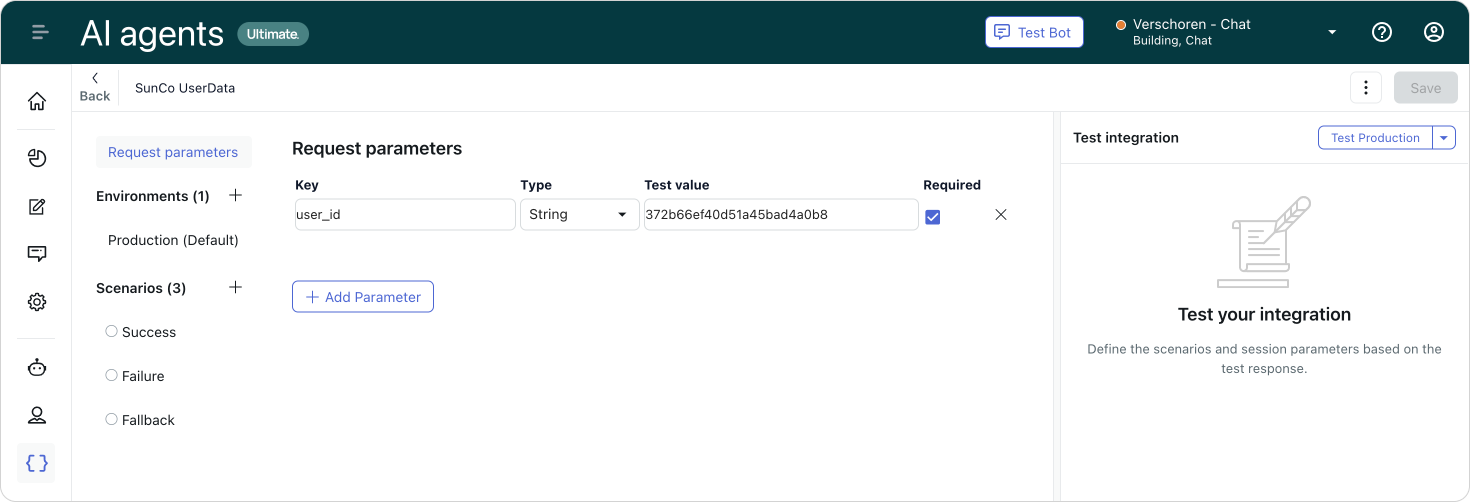
Task: Uncheck the Required checkbox for user_id
Action: point(933,216)
